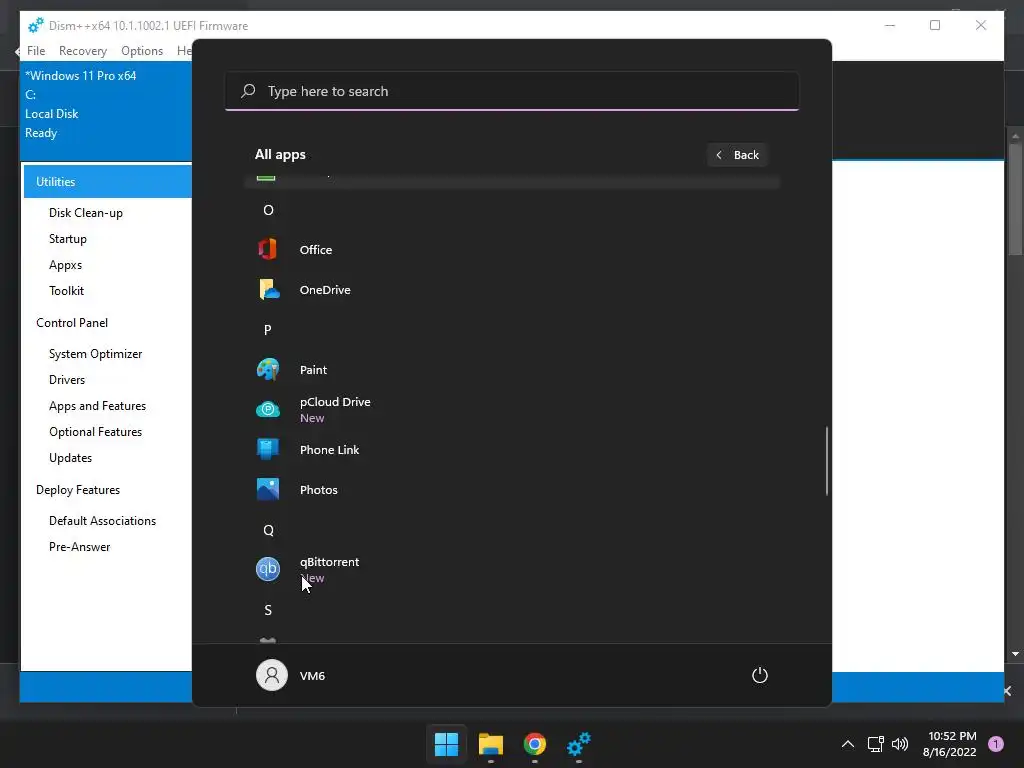The height and width of the screenshot is (768, 1024).
Task: Open Updates in Dism++ sidebar
Action: point(71,458)
